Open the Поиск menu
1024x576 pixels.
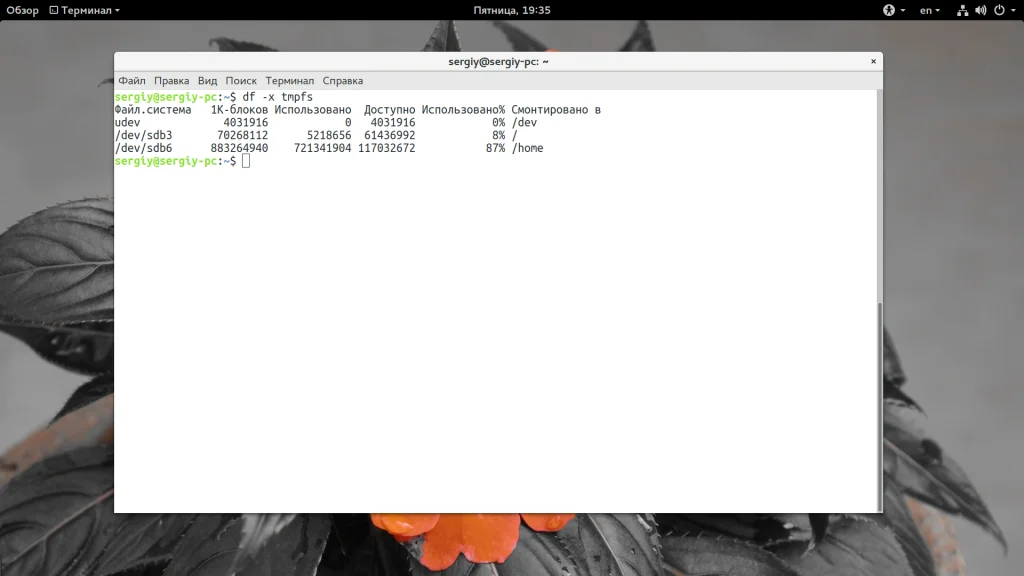coord(241,81)
